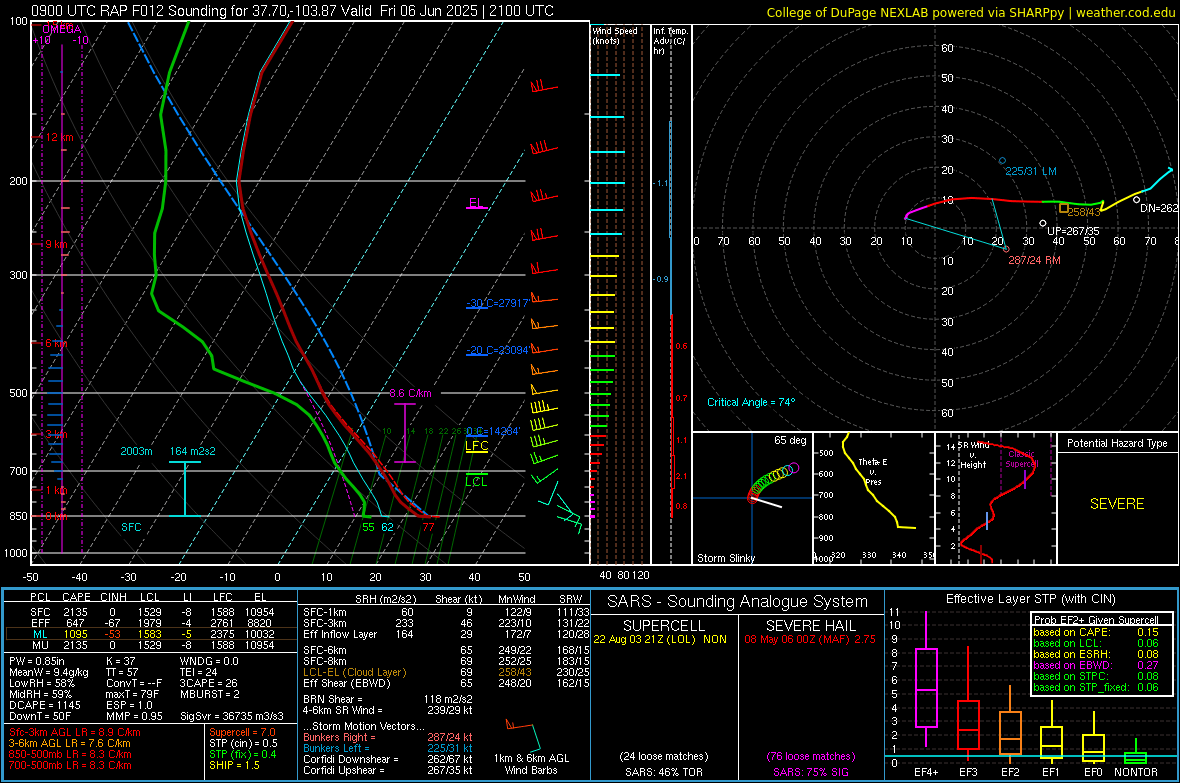Click the -30 C=27917' height label
Image resolution: width=1180 pixels, height=783 pixels.
click(x=497, y=303)
